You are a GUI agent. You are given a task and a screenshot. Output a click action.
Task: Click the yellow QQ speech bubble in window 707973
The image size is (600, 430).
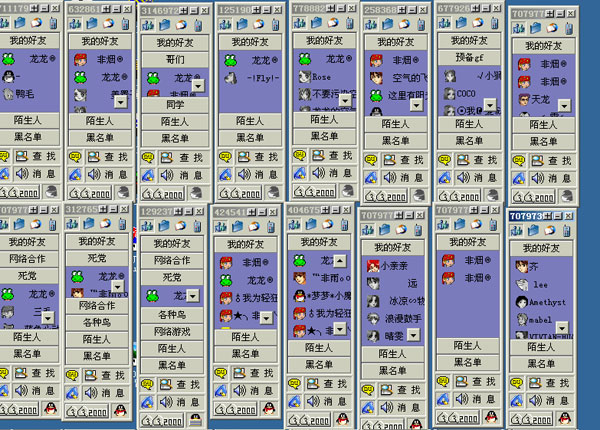click(516, 383)
